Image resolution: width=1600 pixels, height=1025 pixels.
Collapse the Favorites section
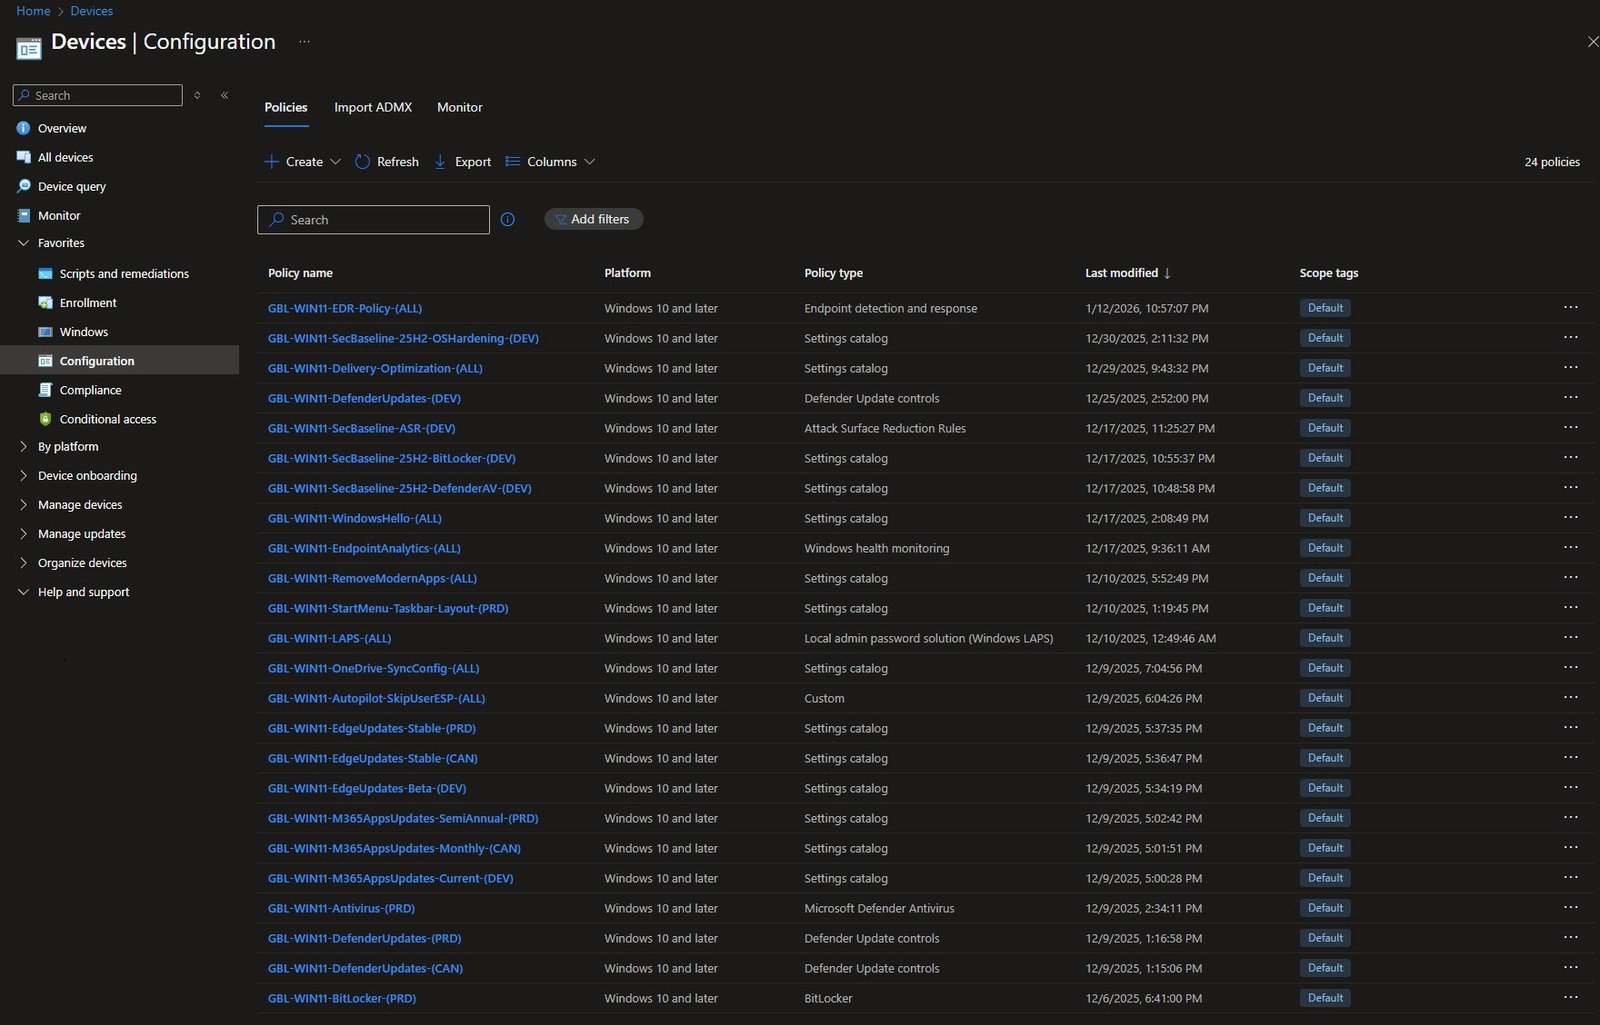pyautogui.click(x=24, y=243)
